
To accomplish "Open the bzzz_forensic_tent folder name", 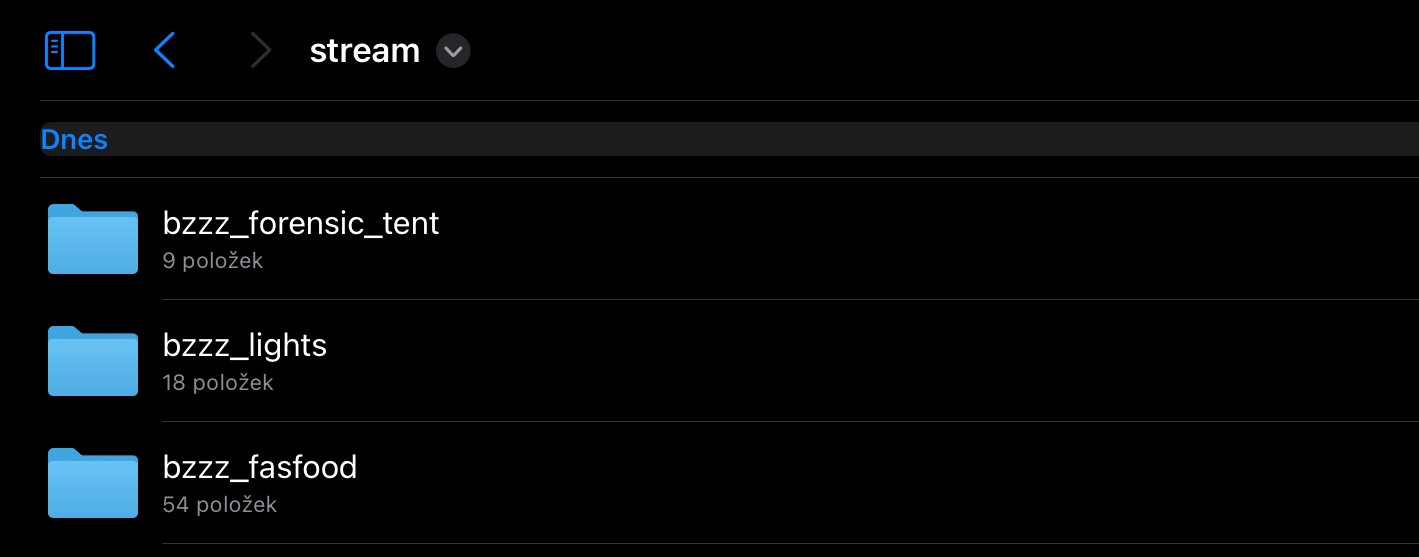I will 301,223.
